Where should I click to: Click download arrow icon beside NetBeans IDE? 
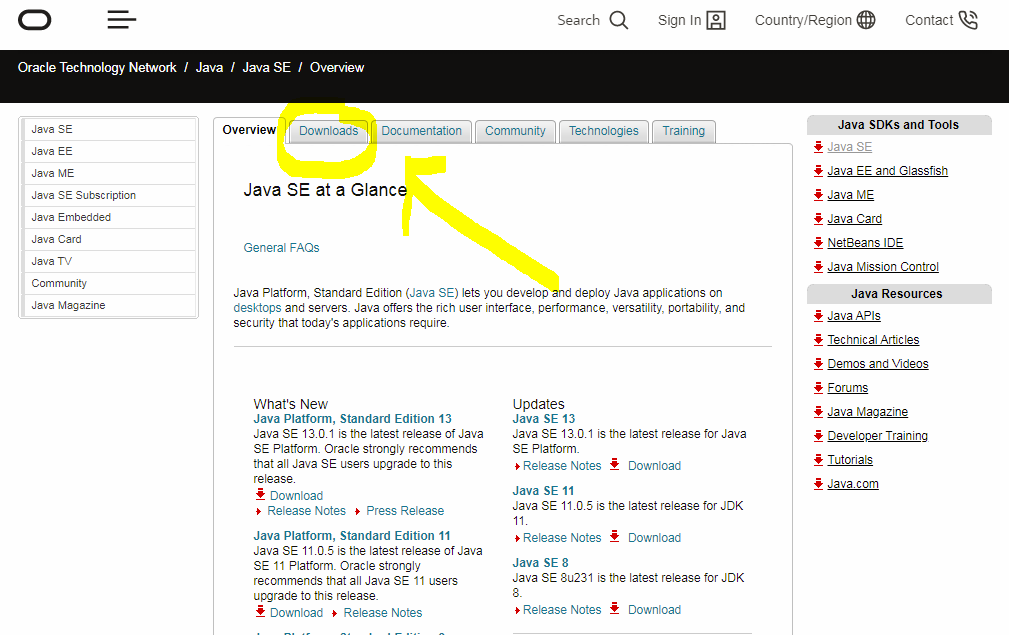(818, 243)
